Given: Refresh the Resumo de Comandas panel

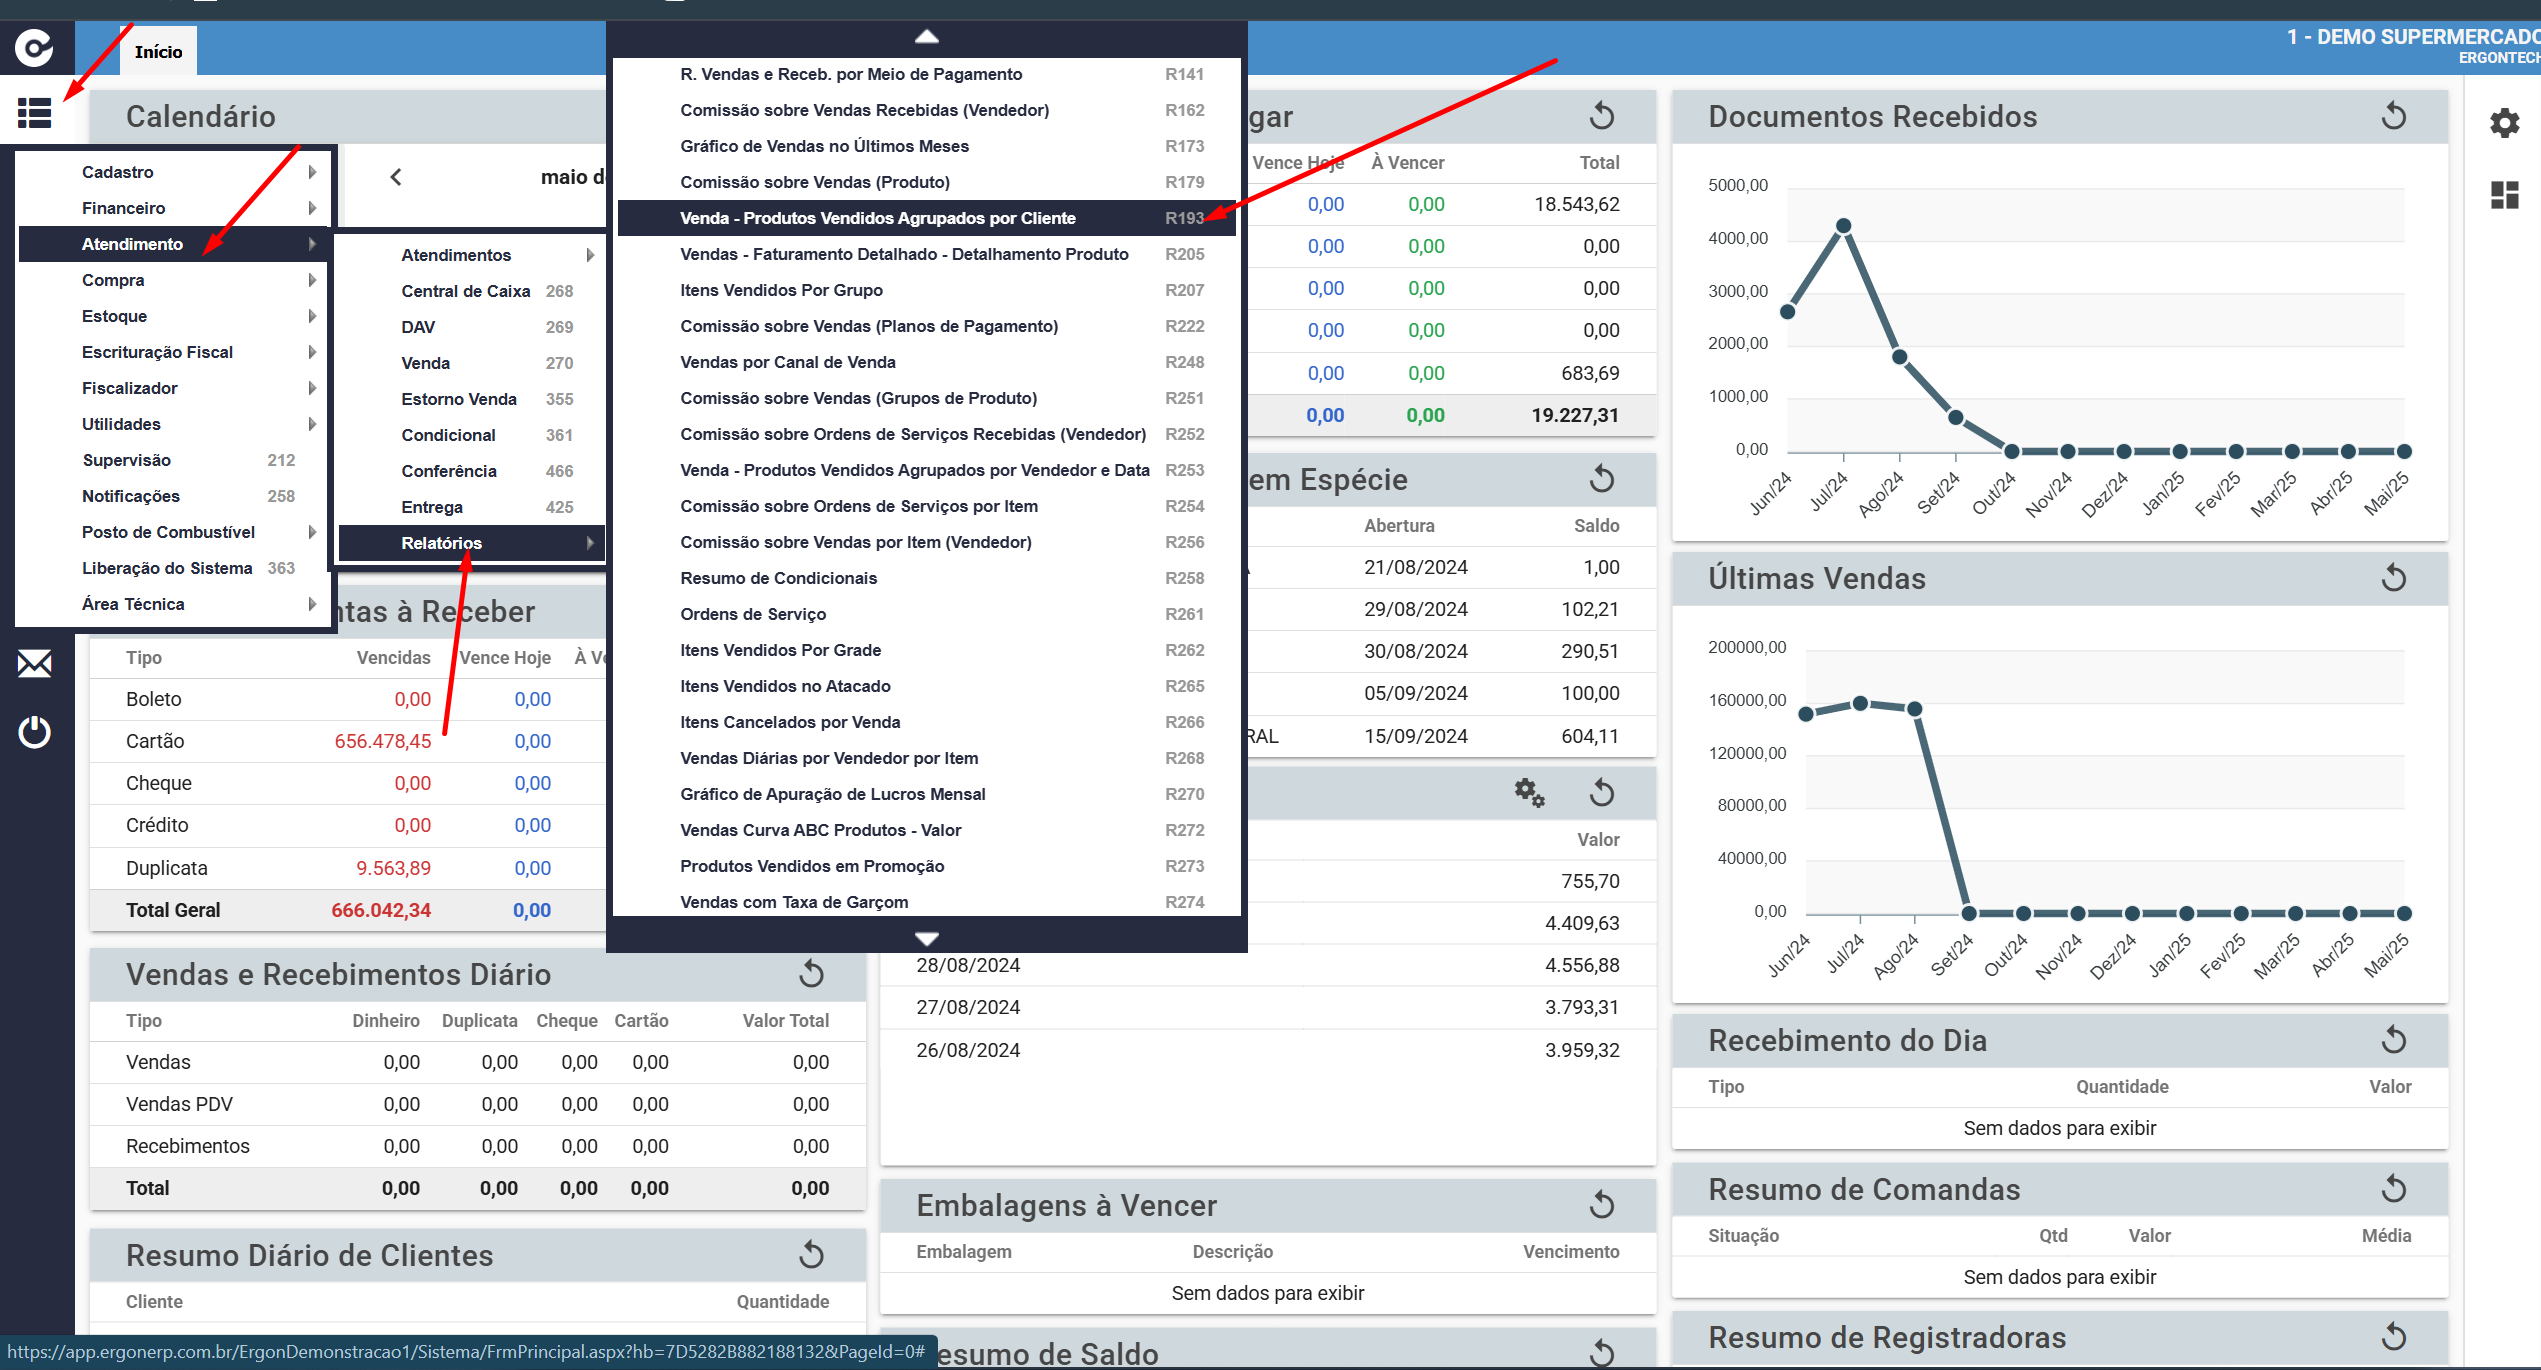Looking at the screenshot, I should coord(2394,1189).
